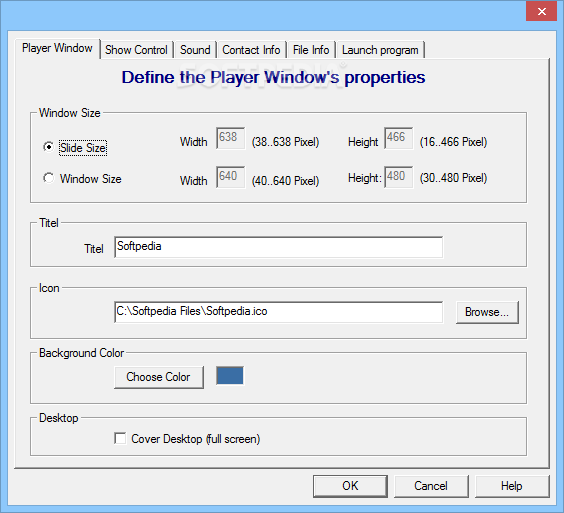Screen dimensions: 564x513
Task: Click the slide Width field showing 638
Action: point(231,138)
